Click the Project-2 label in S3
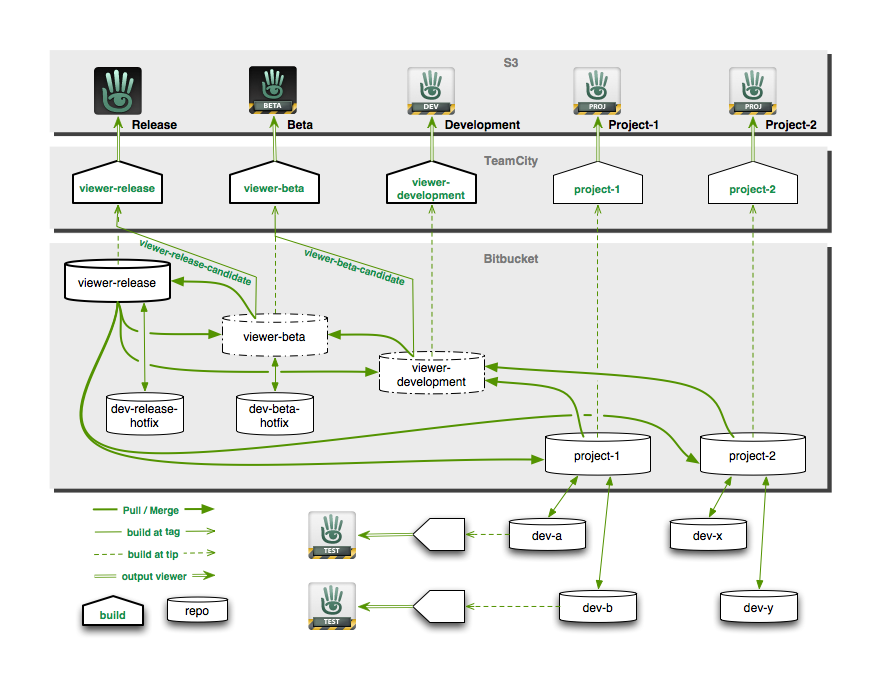The image size is (881, 688). point(791,125)
